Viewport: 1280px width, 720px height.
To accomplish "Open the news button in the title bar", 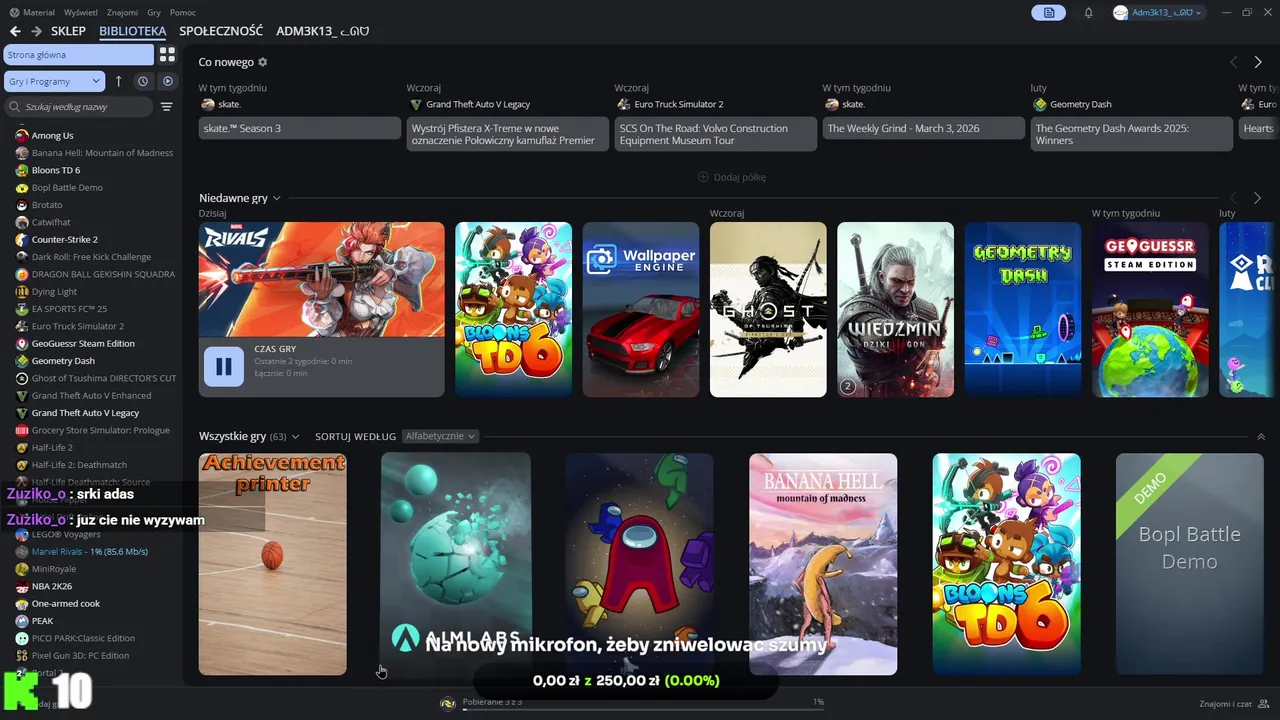I will click(1049, 12).
